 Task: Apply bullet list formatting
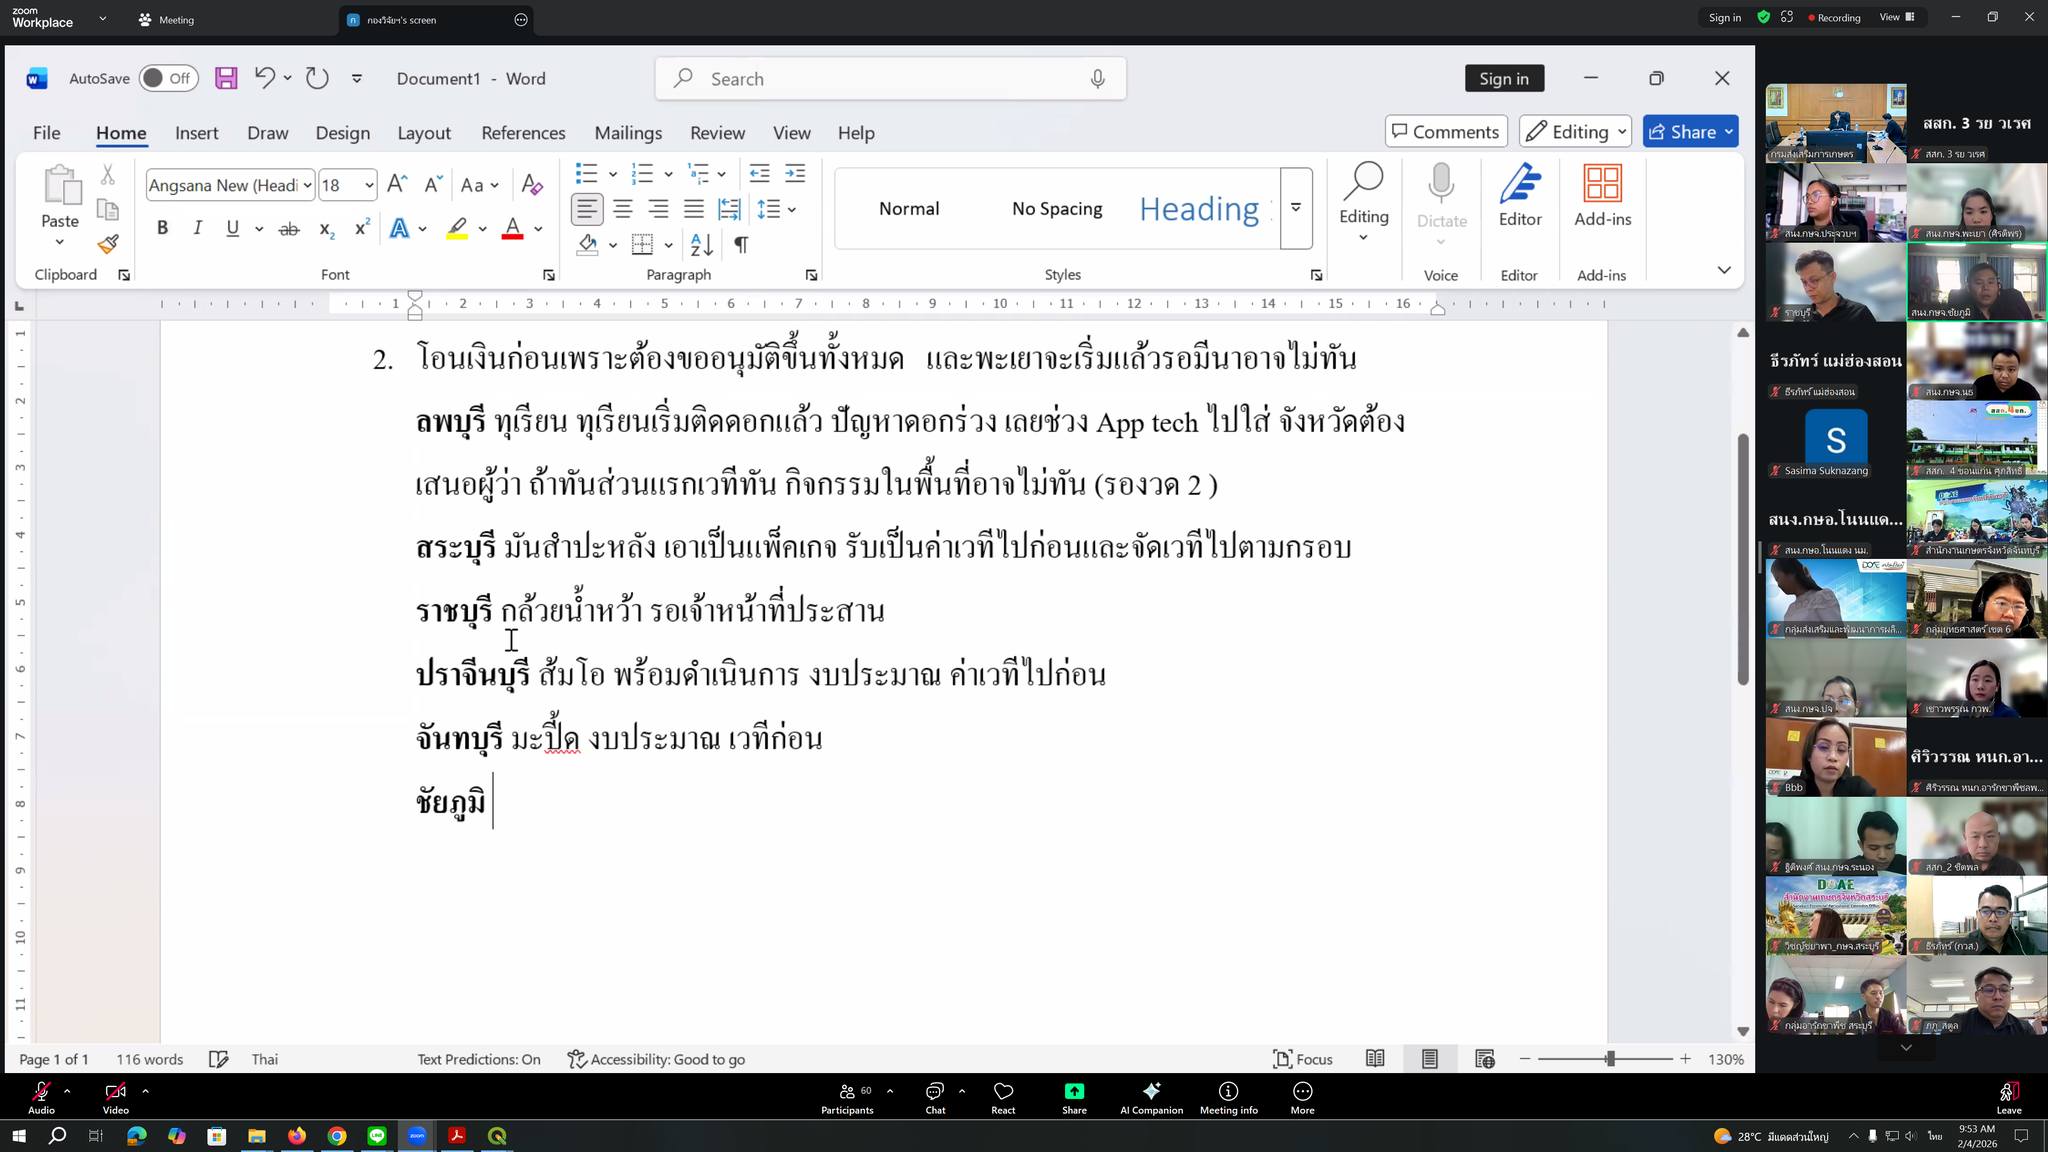coord(587,174)
